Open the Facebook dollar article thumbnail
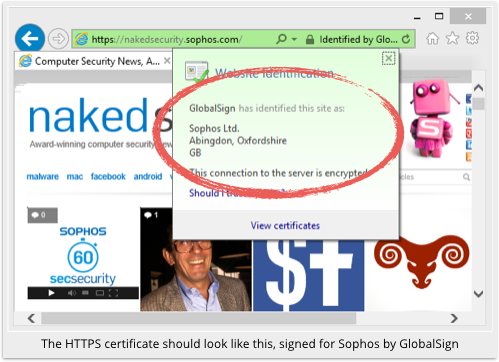499x362 pixels. (308, 276)
